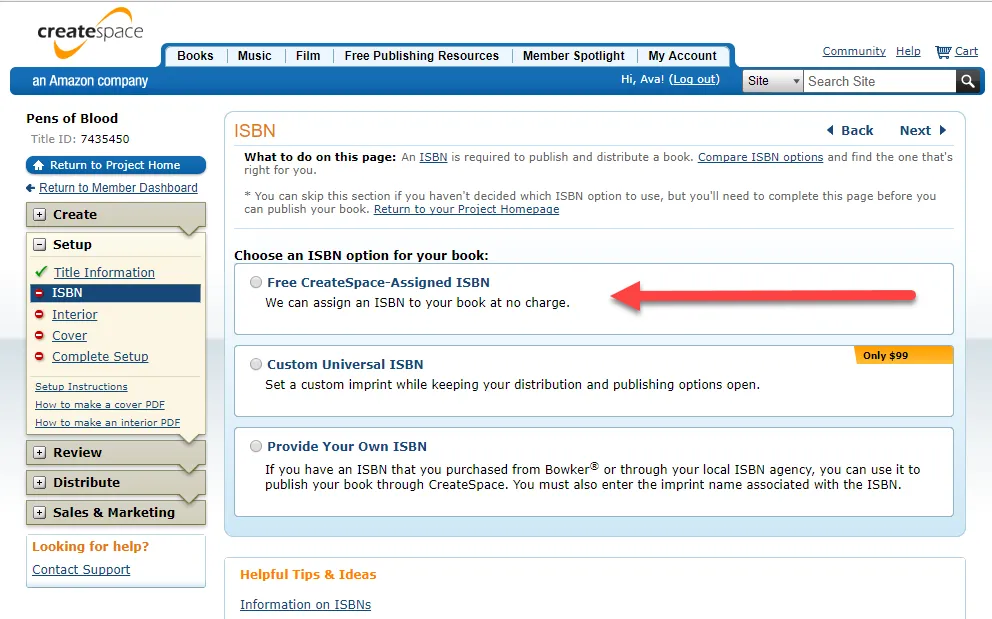Select the ISBN item in Setup
Viewport: 992px width, 619px height.
(x=116, y=292)
